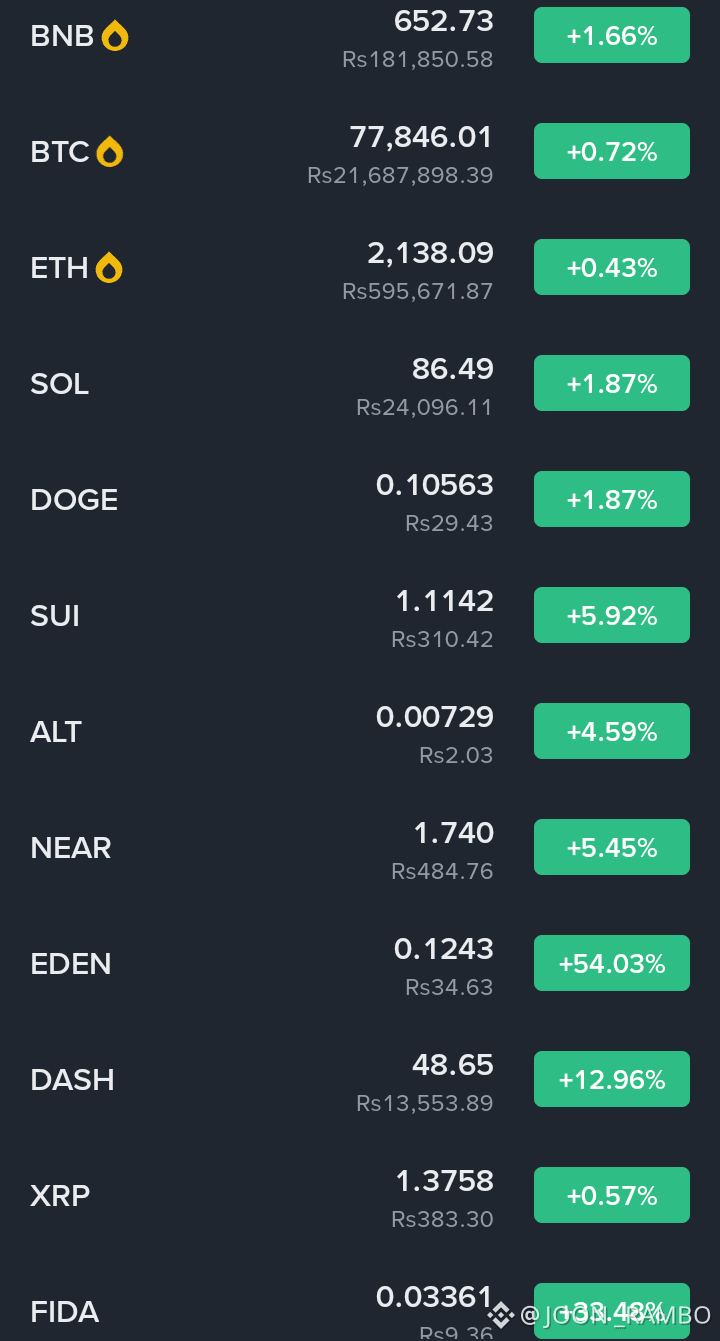The width and height of the screenshot is (720, 1341).
Task: Select the ALT ticker name
Action: pos(56,732)
